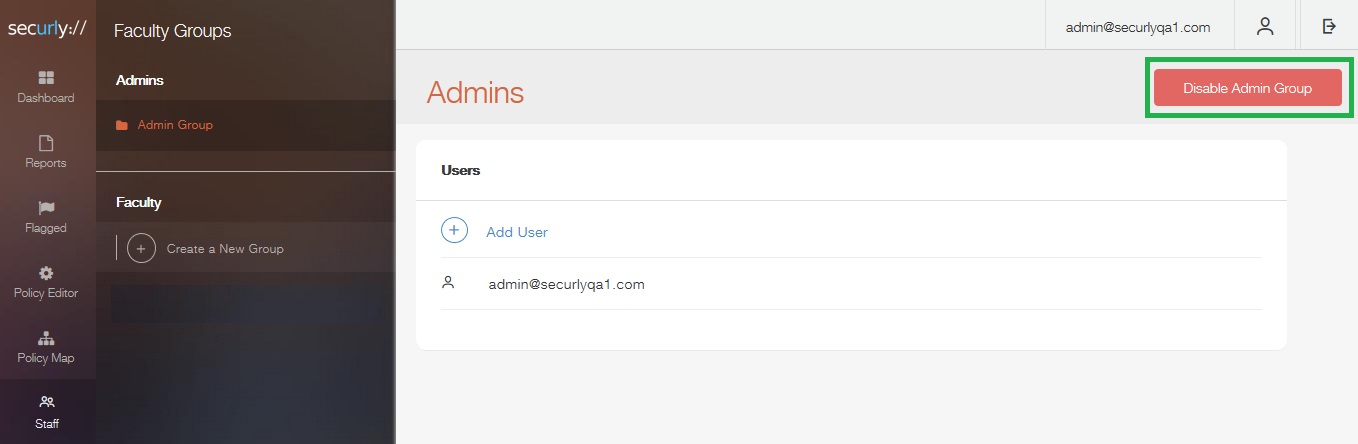Click the logout arrow icon
1358x444 pixels.
[x=1329, y=26]
